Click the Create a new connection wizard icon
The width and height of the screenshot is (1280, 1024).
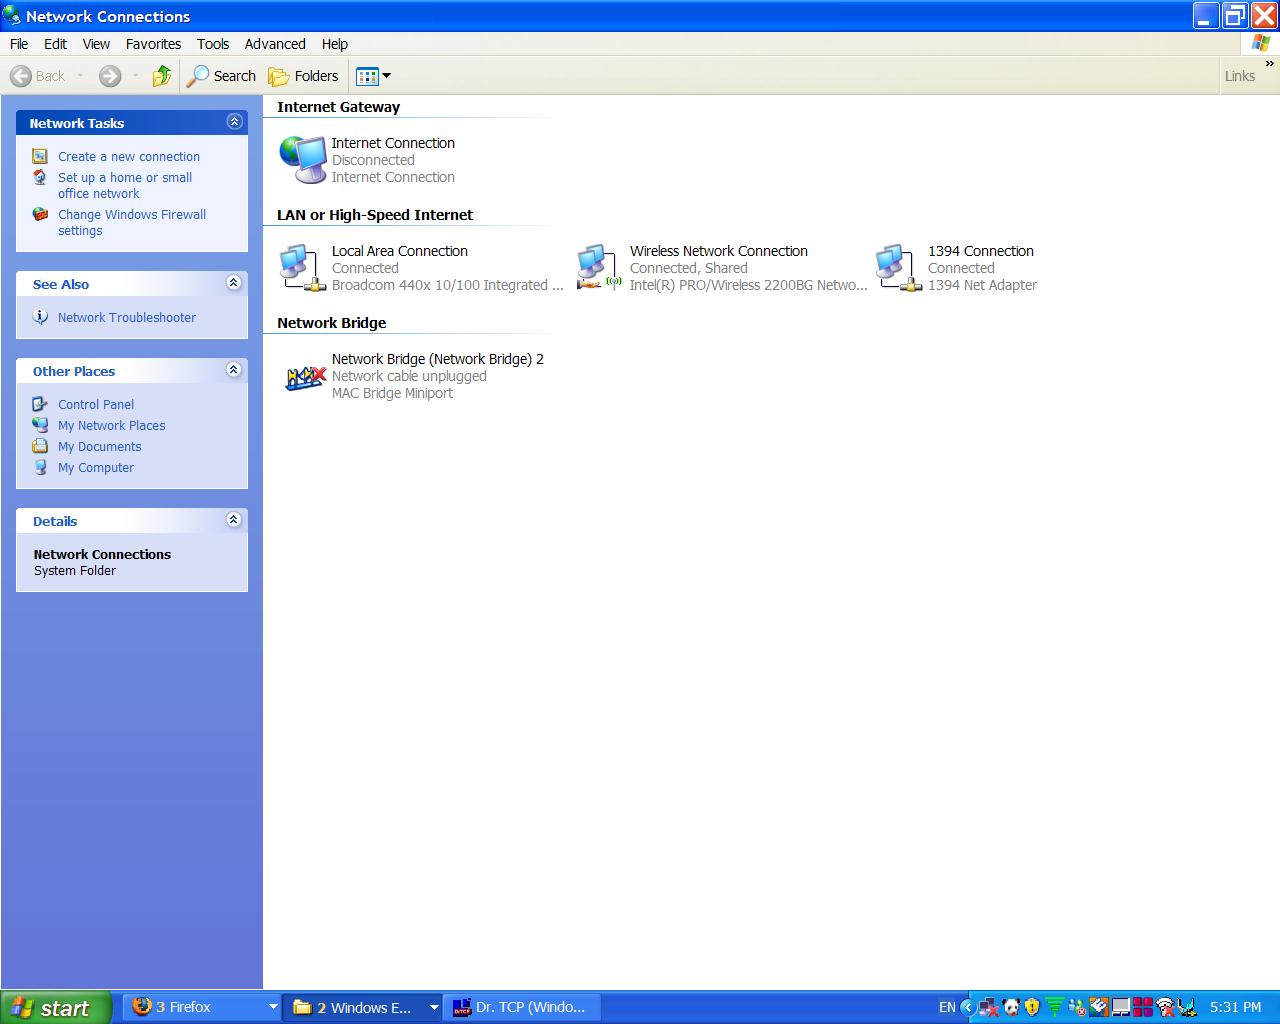(x=40, y=156)
